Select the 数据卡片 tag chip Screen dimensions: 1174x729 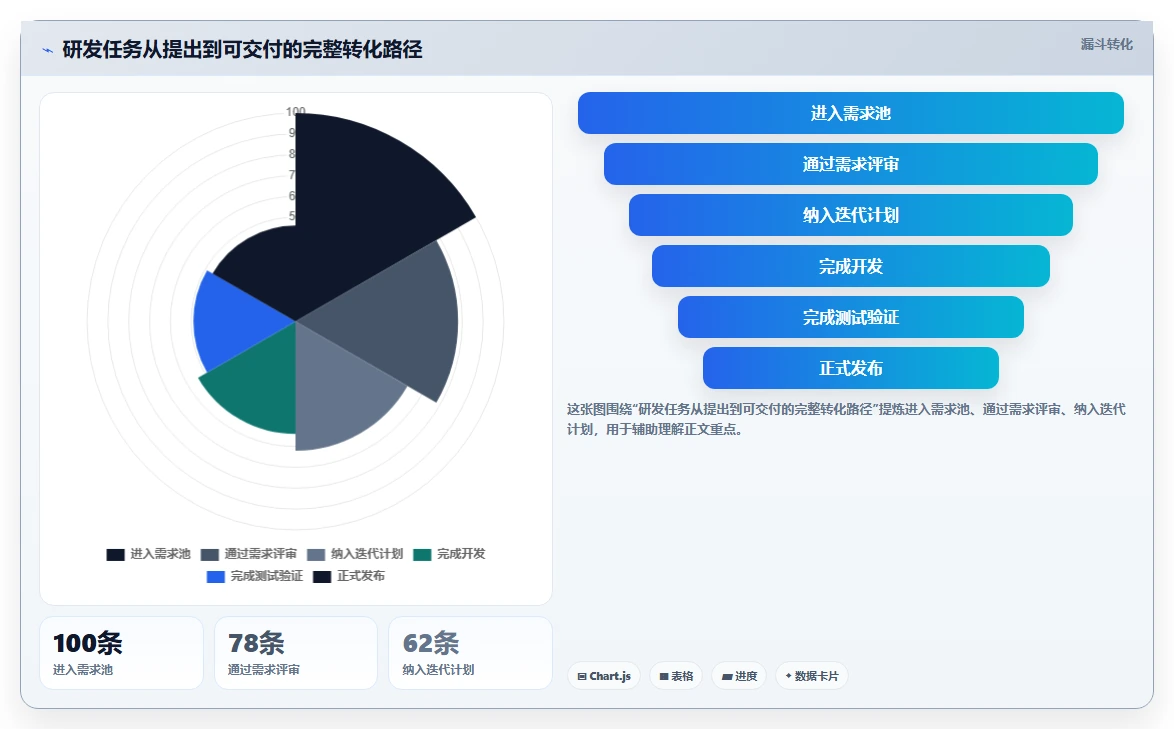click(812, 676)
